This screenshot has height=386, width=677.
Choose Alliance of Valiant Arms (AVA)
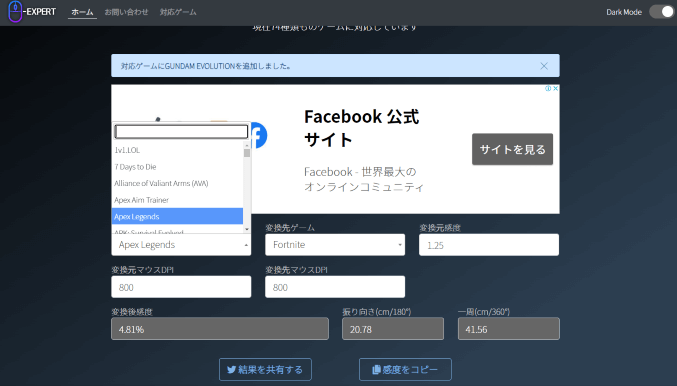click(177, 183)
